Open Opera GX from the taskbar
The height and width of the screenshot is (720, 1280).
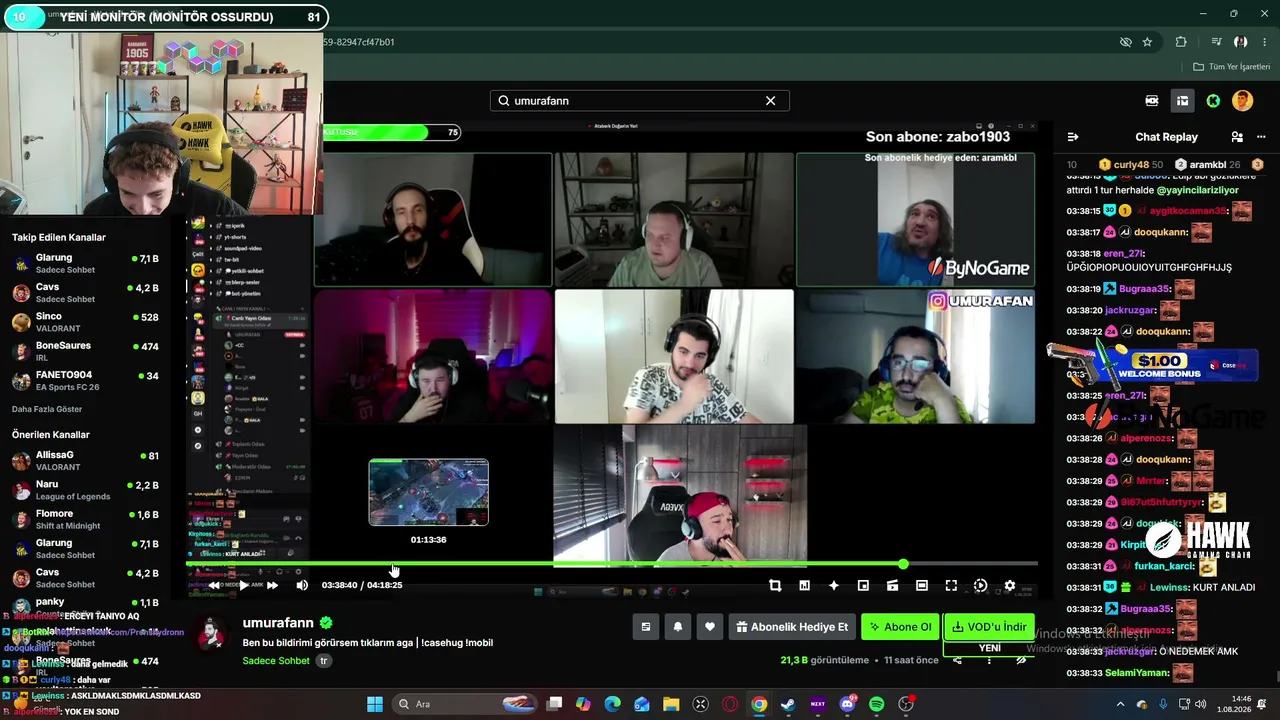tap(730, 704)
